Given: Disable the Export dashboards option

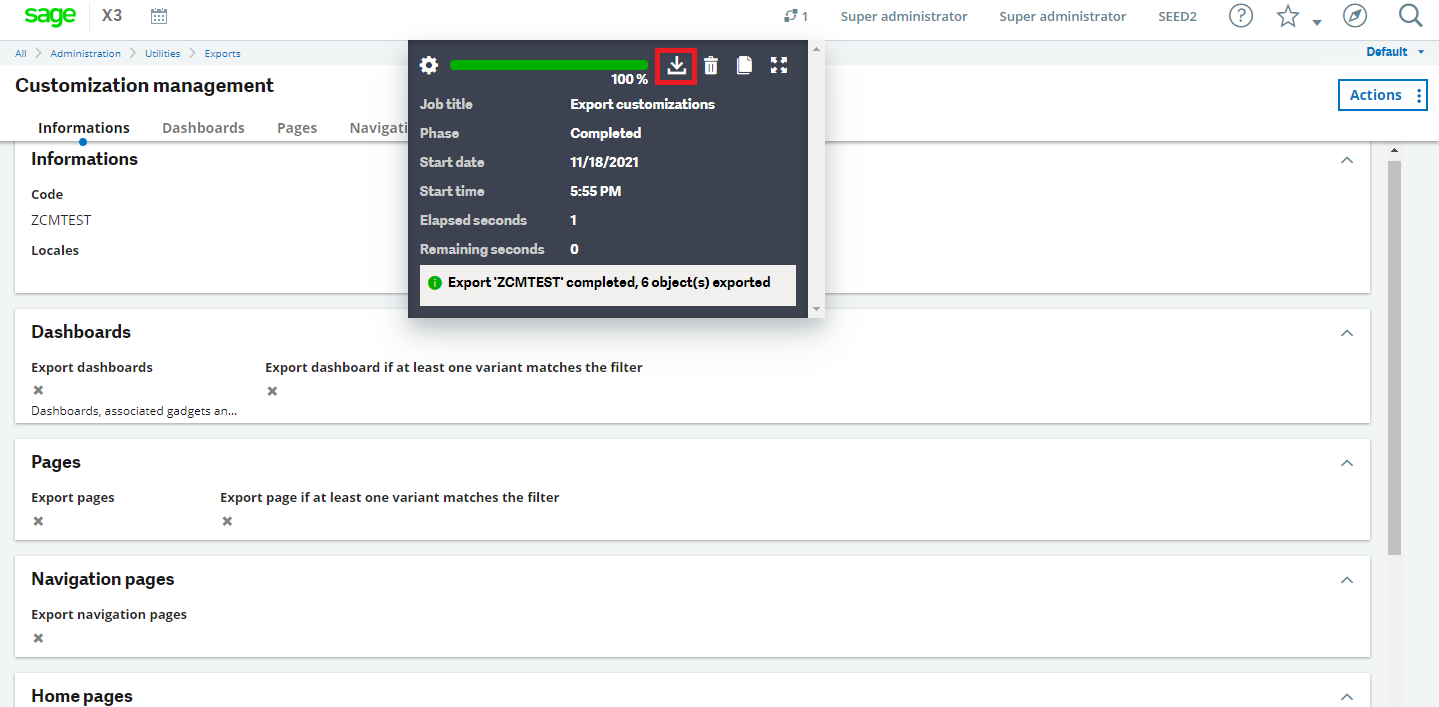Looking at the screenshot, I should [x=36, y=389].
